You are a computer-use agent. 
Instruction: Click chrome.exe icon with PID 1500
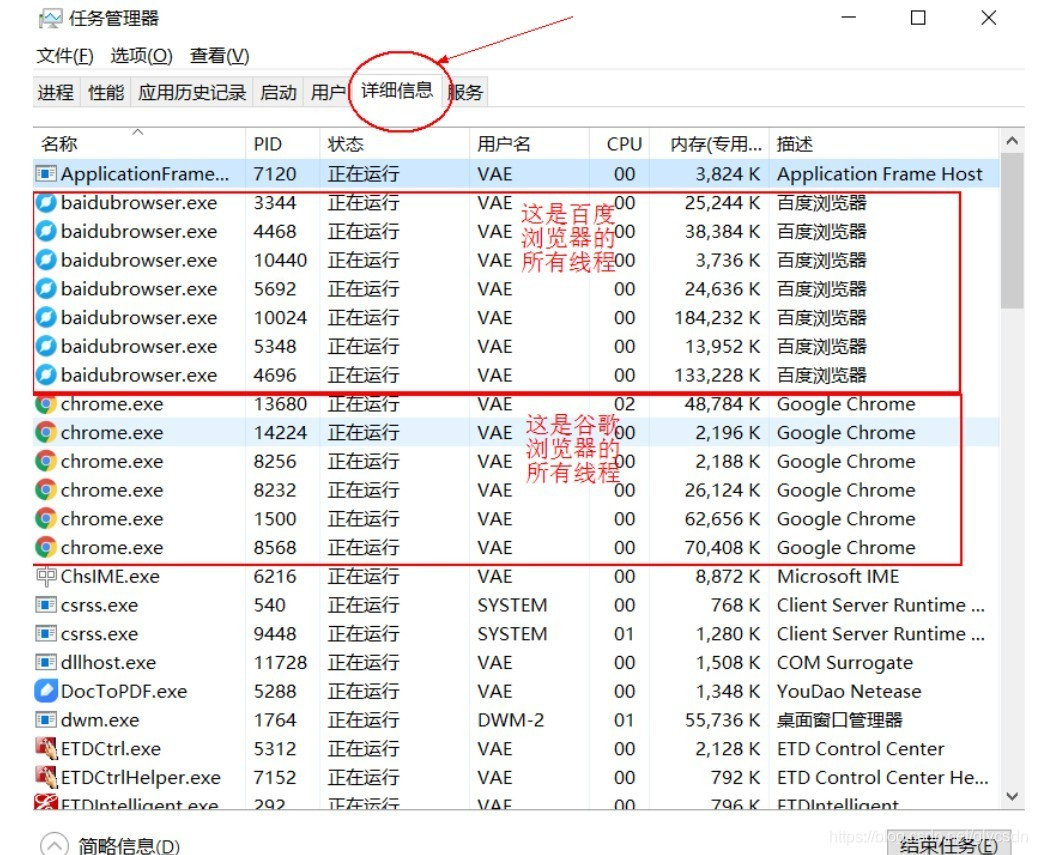46,518
